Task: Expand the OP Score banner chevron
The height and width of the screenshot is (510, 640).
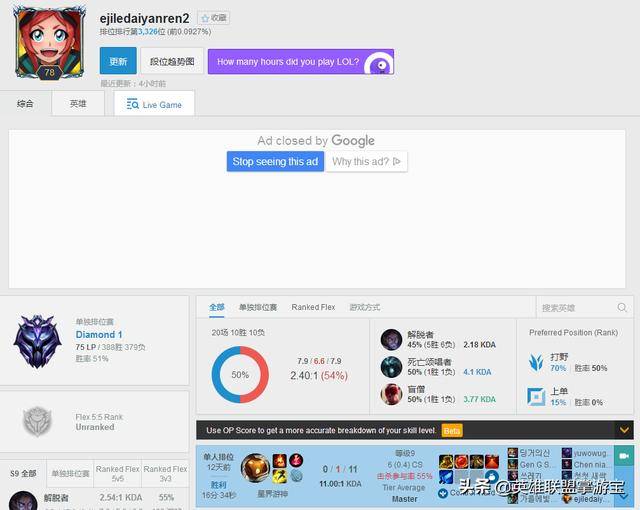Action: (624, 430)
